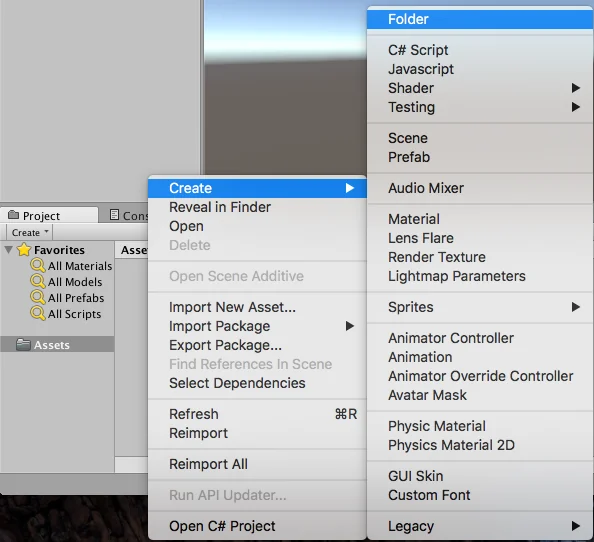Click the Project tab folder icon

pyautogui.click(x=14, y=215)
